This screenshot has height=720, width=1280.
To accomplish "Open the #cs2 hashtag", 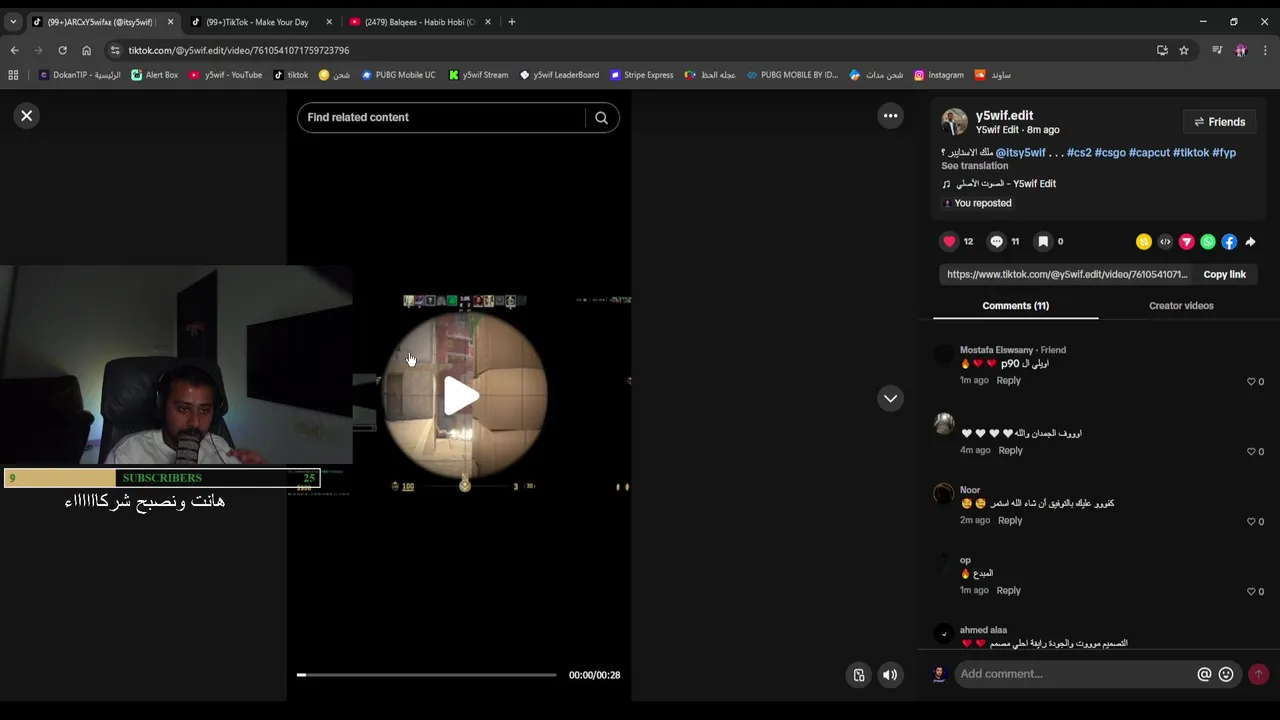I will click(1079, 153).
